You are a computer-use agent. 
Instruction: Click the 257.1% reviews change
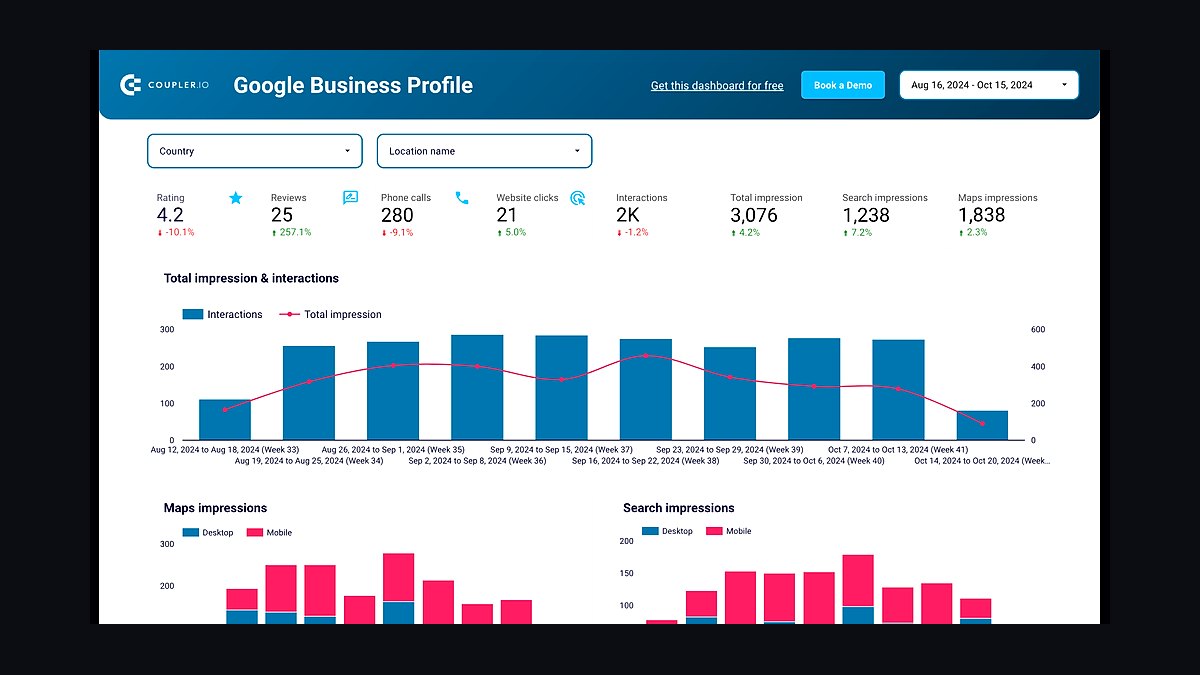(291, 232)
